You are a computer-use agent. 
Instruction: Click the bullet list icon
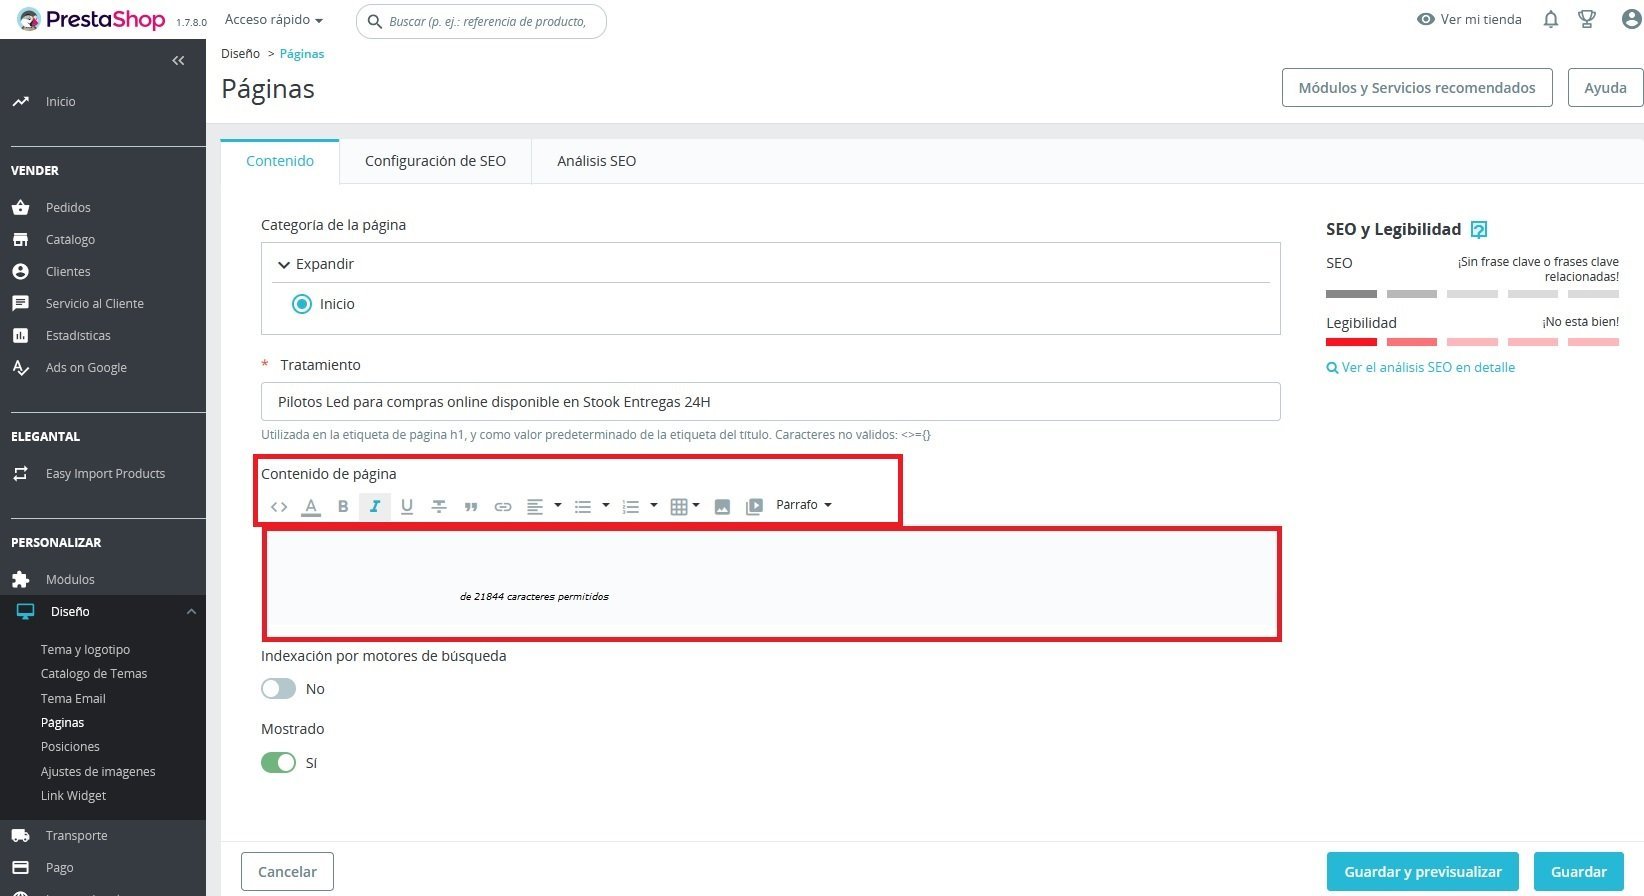583,507
